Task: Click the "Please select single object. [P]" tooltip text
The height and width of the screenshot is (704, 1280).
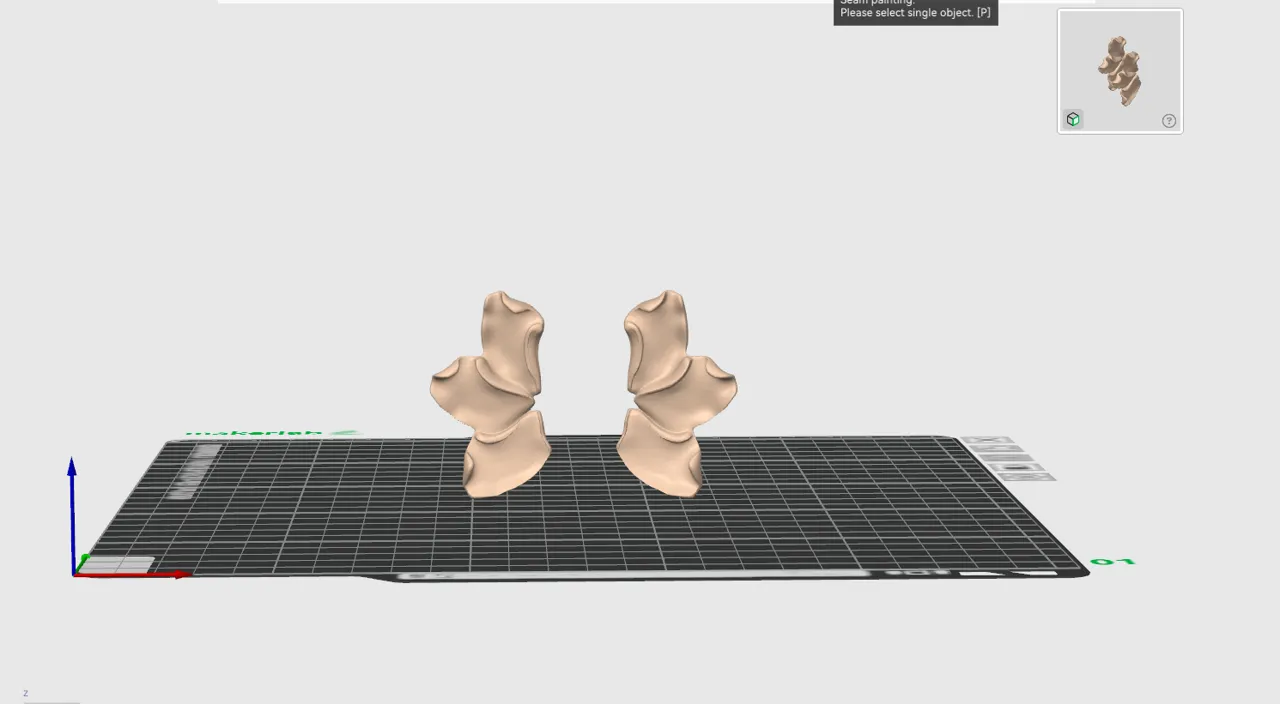Action: tap(915, 13)
